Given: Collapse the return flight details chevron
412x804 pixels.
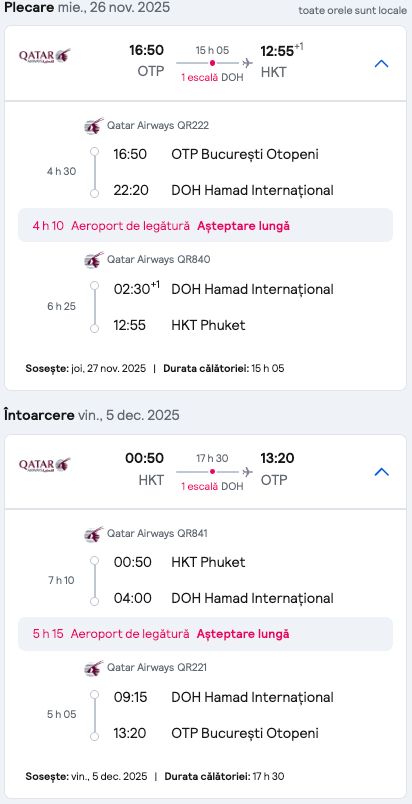Looking at the screenshot, I should [x=381, y=472].
